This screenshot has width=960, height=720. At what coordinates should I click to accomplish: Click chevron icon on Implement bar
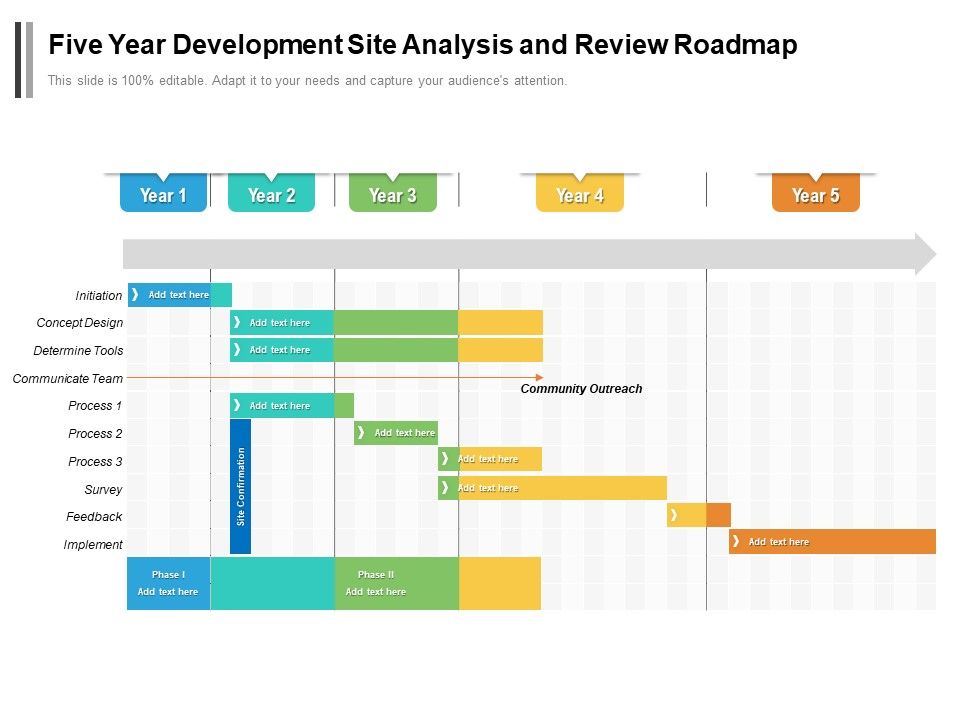[736, 541]
